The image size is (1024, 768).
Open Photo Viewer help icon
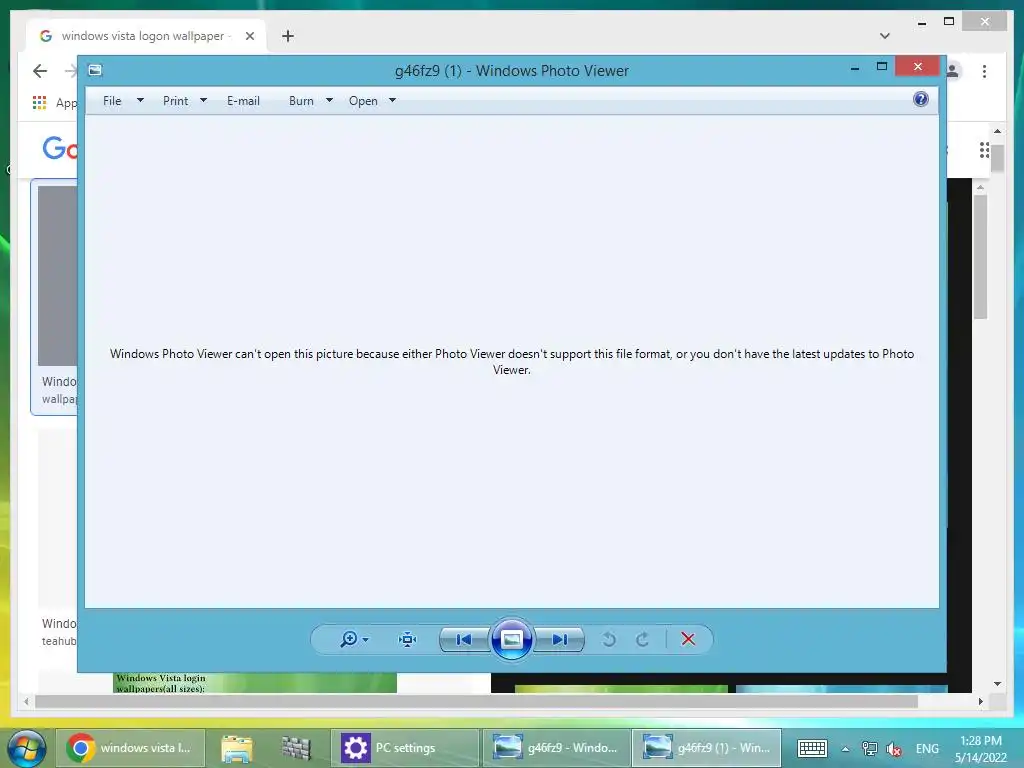point(921,99)
